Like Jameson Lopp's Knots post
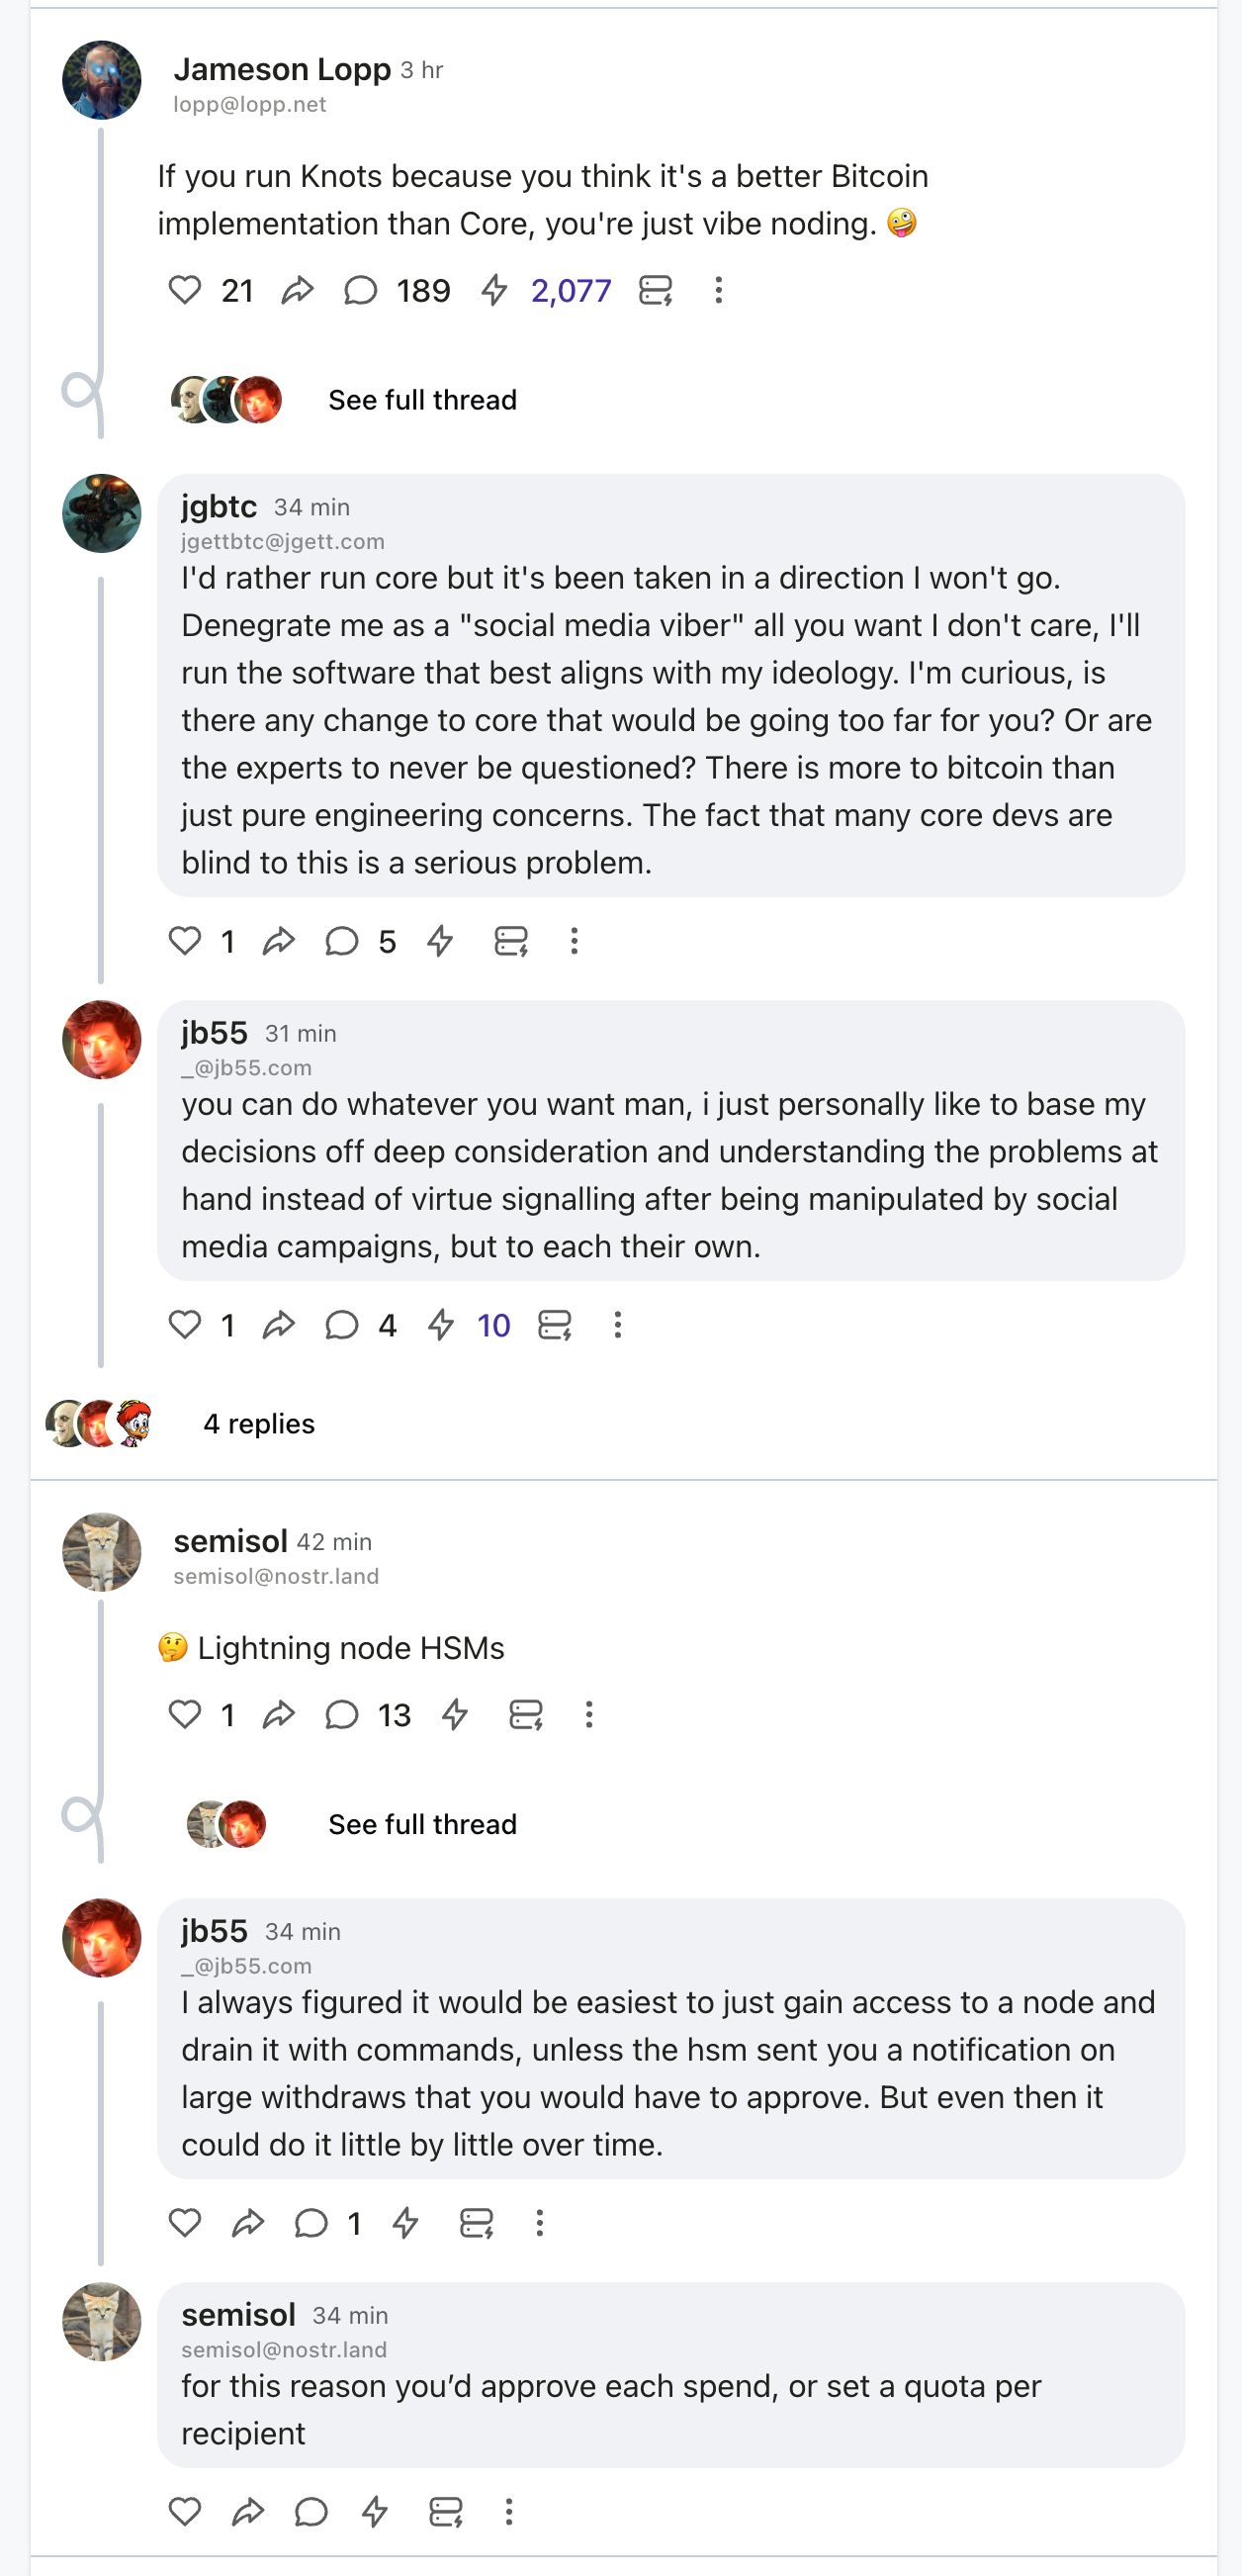1242x2576 pixels. tap(185, 291)
